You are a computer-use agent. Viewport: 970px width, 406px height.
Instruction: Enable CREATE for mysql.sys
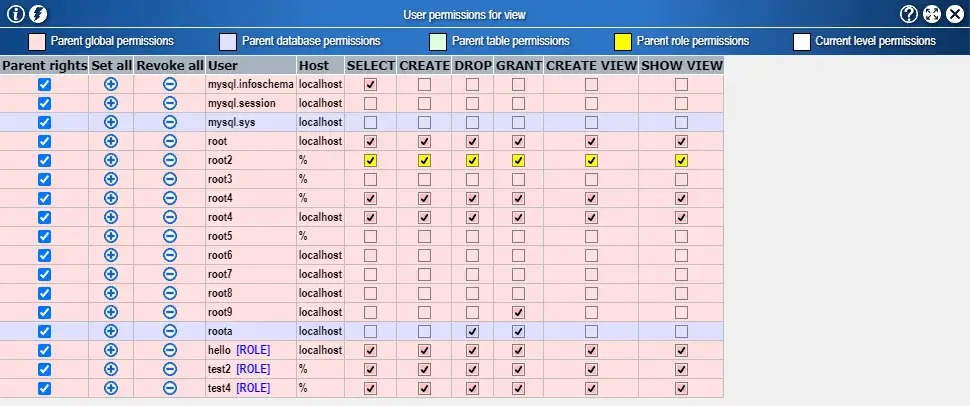[424, 123]
